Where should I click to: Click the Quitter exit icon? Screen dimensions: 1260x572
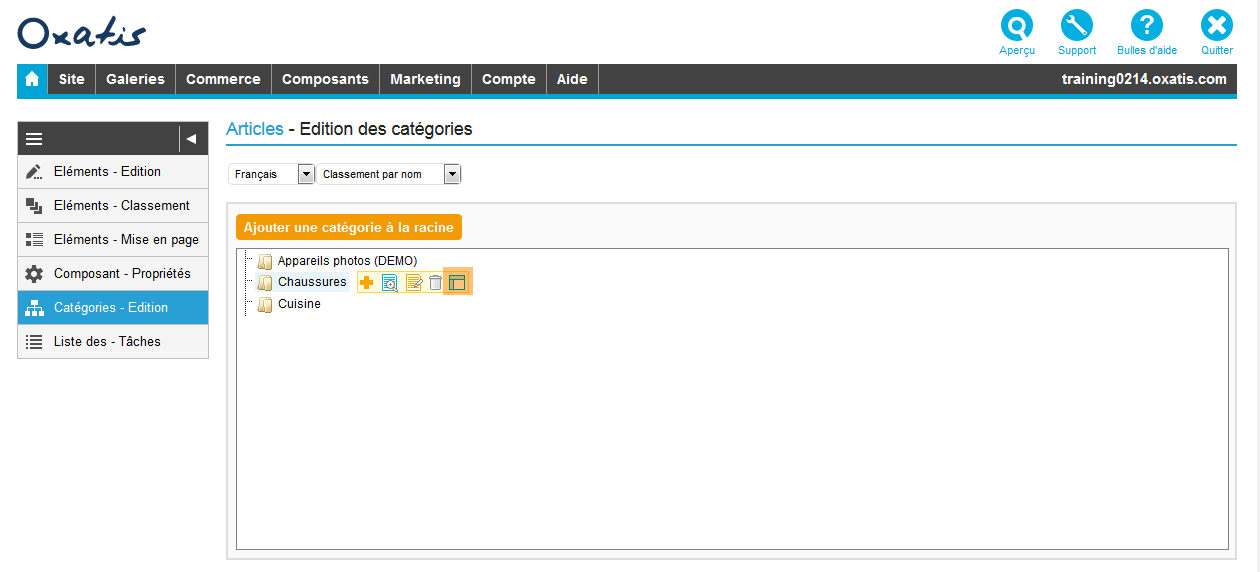pos(1217,26)
